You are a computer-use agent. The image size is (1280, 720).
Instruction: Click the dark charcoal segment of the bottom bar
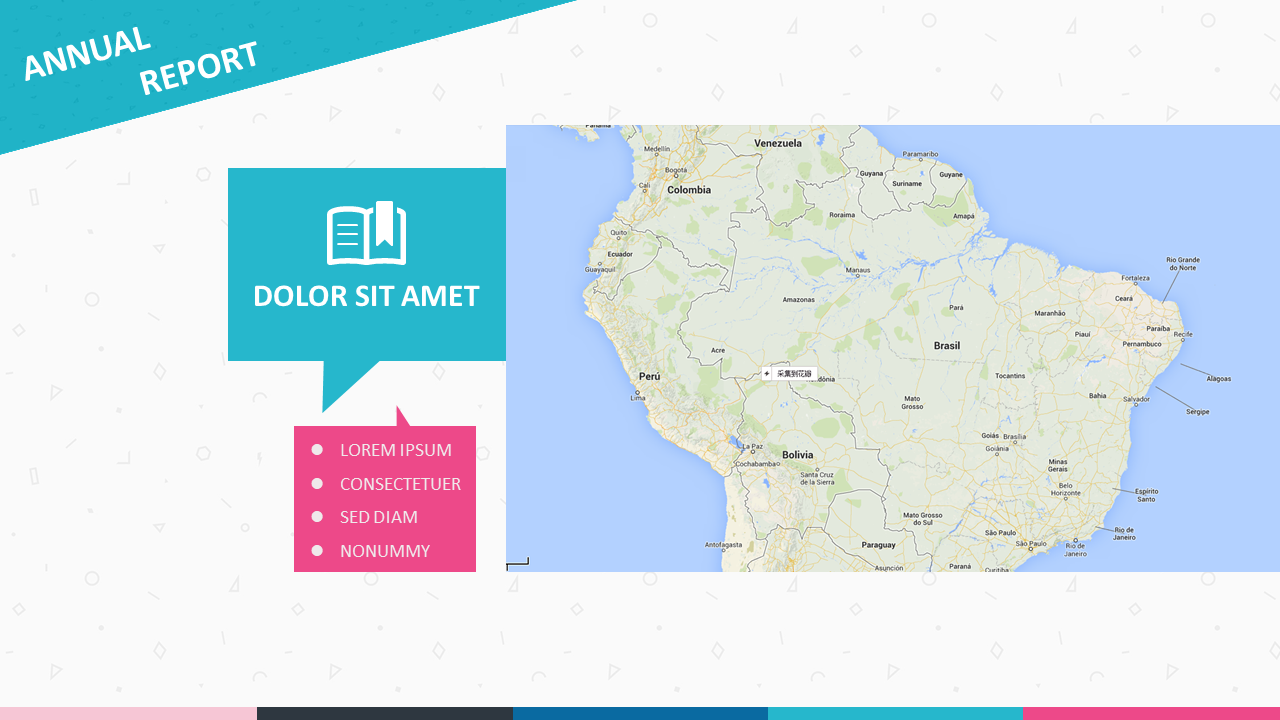[384, 713]
